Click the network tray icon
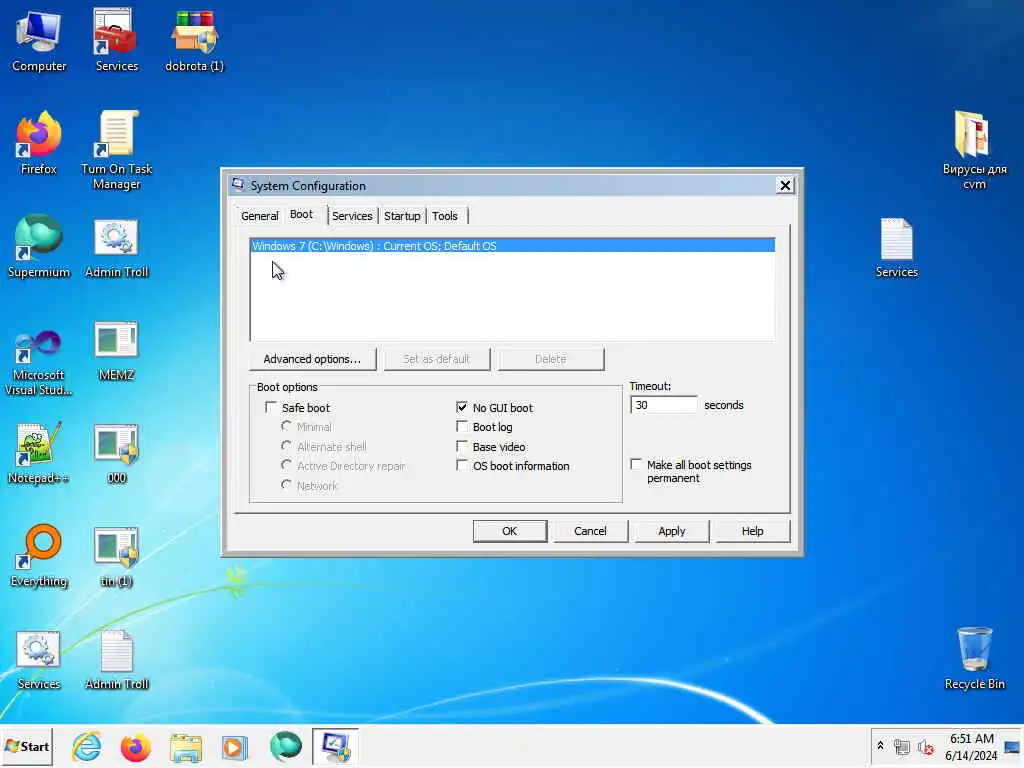The height and width of the screenshot is (768, 1024). [x=902, y=746]
